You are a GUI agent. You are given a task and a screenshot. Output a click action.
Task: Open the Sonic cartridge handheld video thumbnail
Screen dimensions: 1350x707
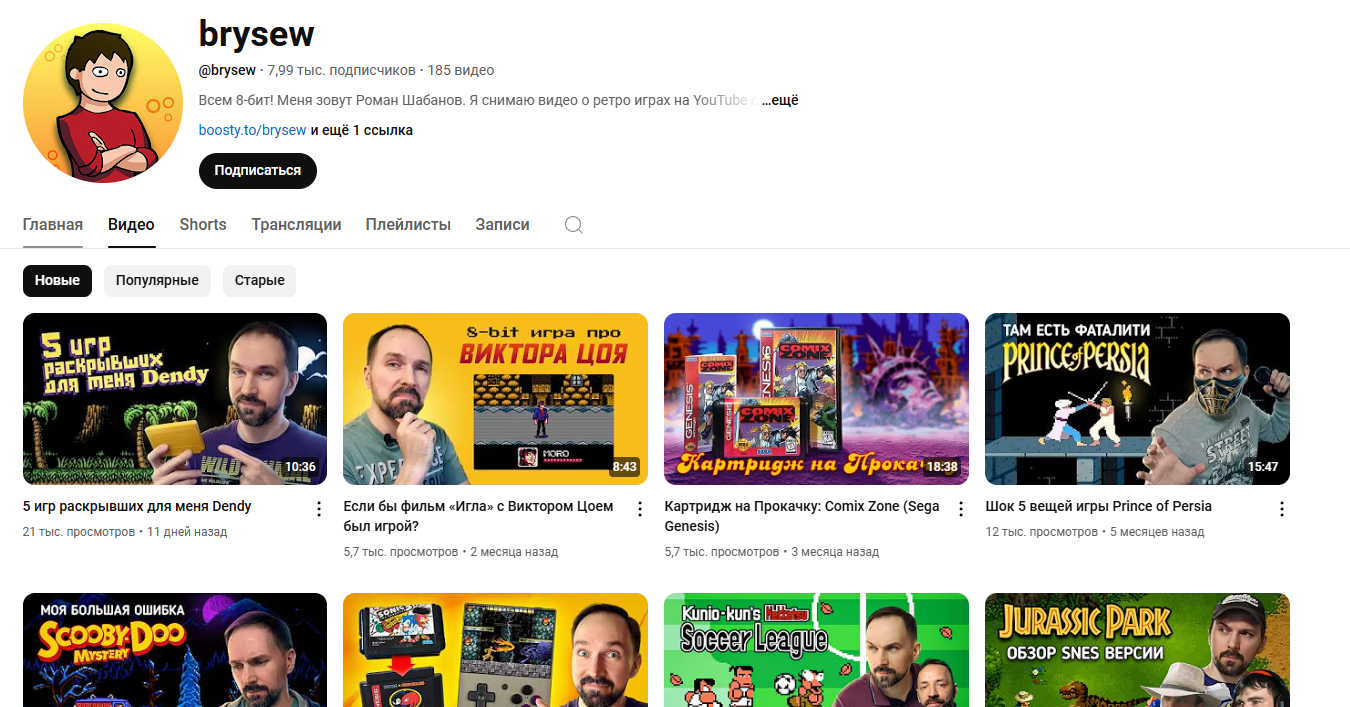click(495, 650)
